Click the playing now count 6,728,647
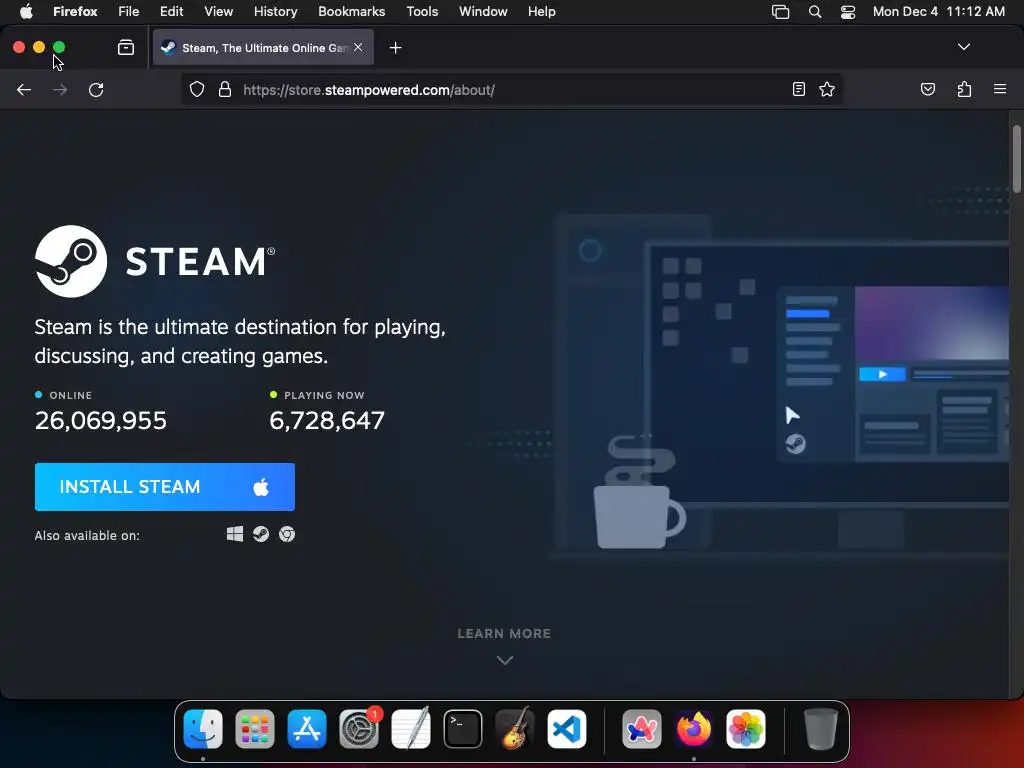 (x=327, y=420)
